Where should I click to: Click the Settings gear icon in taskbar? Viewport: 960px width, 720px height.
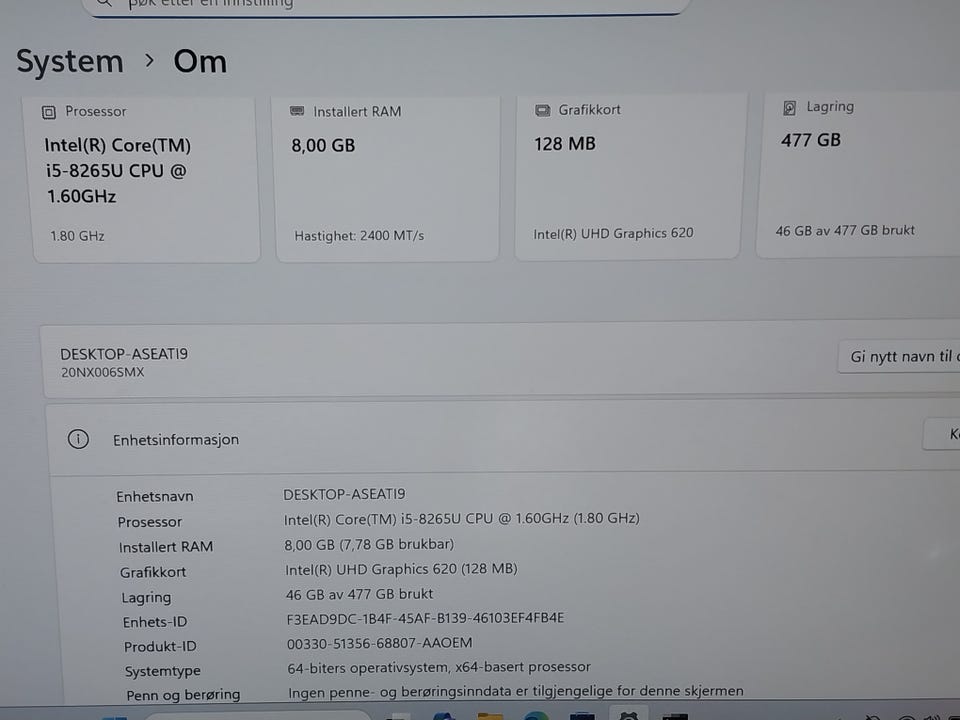pyautogui.click(x=629, y=715)
